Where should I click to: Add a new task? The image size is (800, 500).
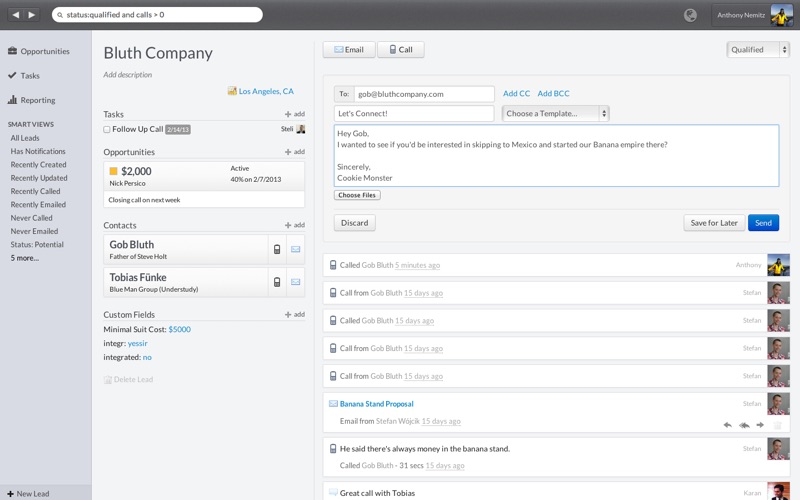coord(295,114)
